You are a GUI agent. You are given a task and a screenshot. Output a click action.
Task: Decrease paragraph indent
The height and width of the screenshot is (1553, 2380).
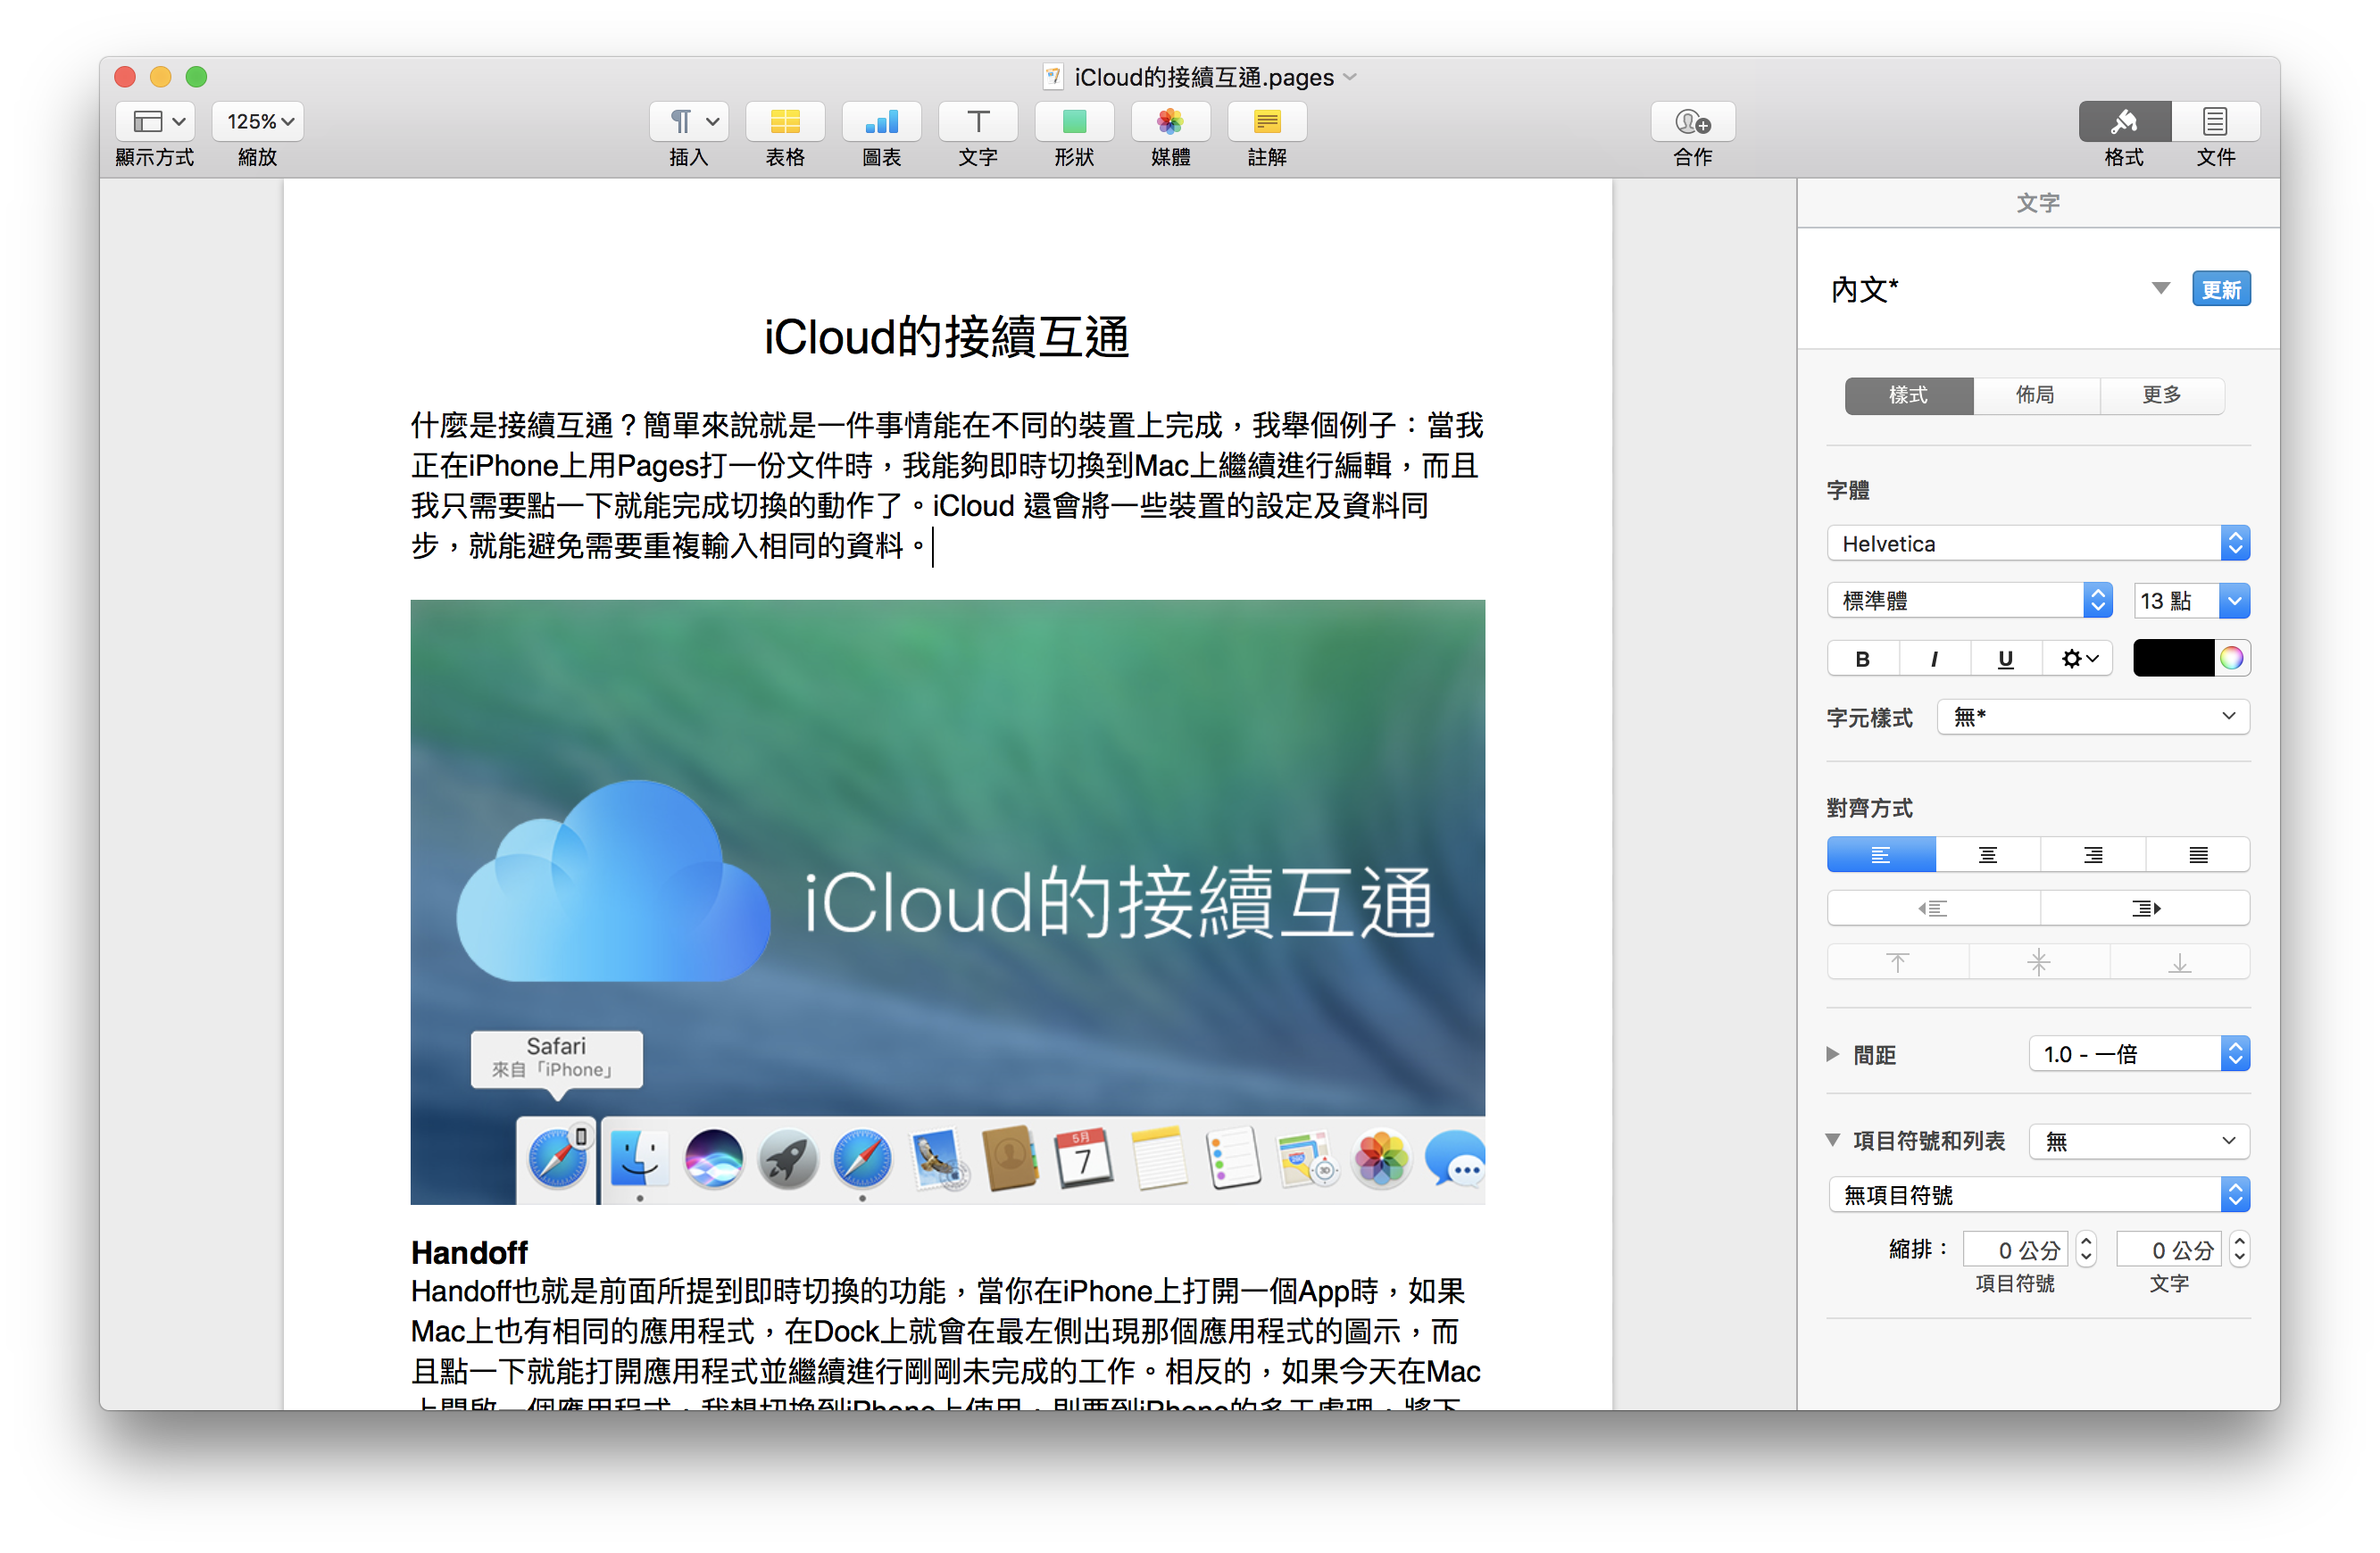point(1933,909)
